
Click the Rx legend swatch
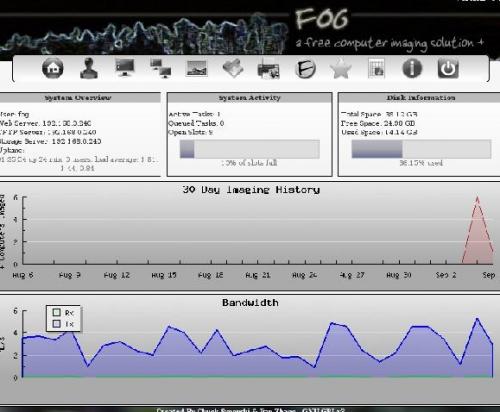click(56, 312)
